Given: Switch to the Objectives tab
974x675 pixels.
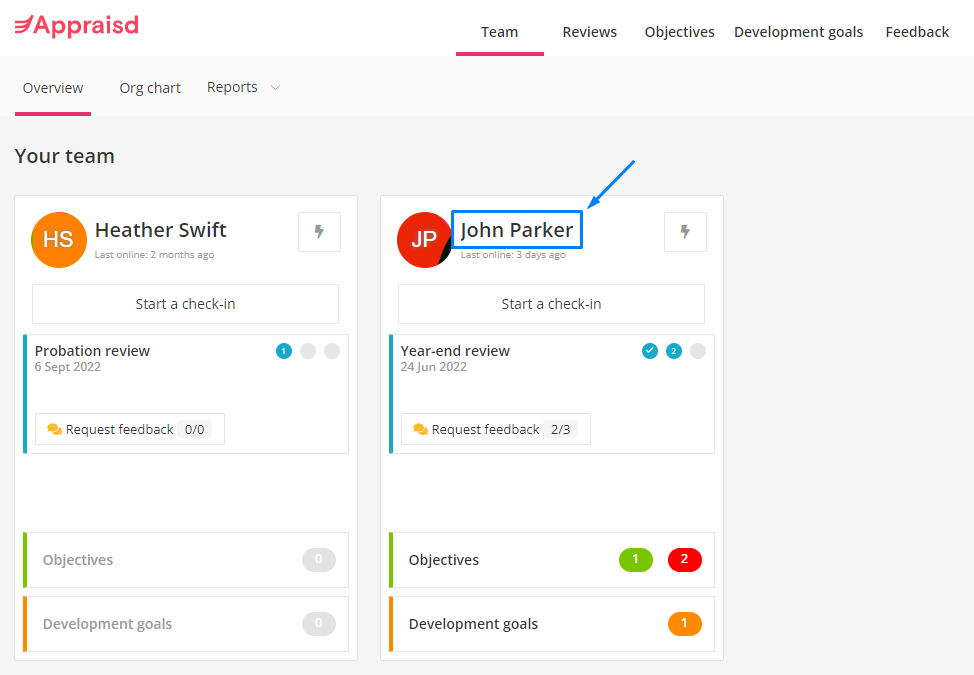Looking at the screenshot, I should coord(680,32).
